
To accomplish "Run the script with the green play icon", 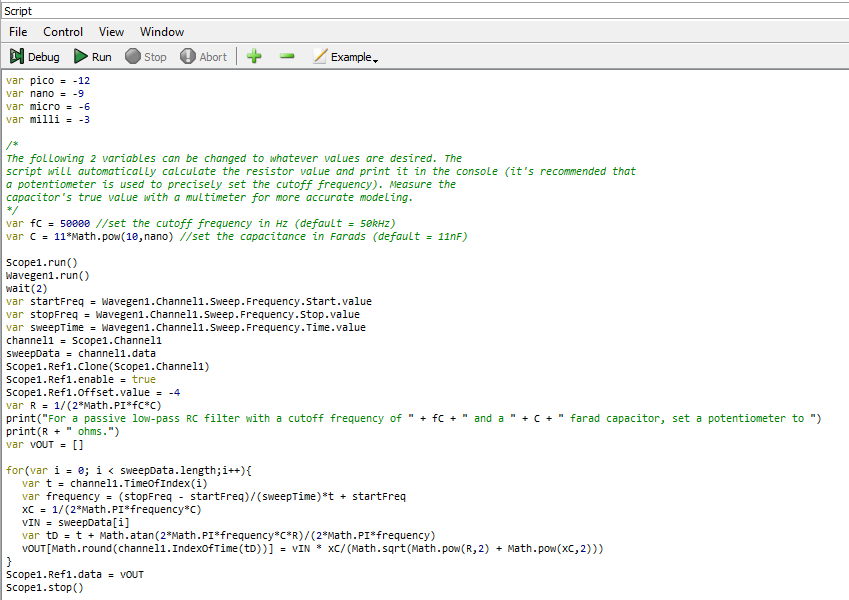I will tap(81, 56).
